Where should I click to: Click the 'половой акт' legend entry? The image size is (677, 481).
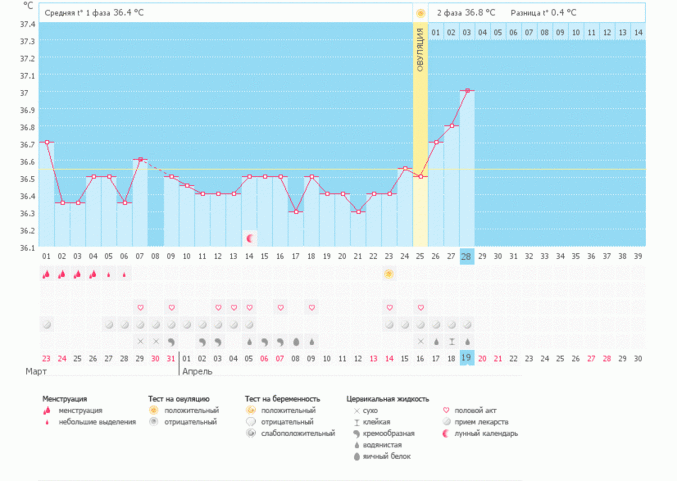(477, 410)
